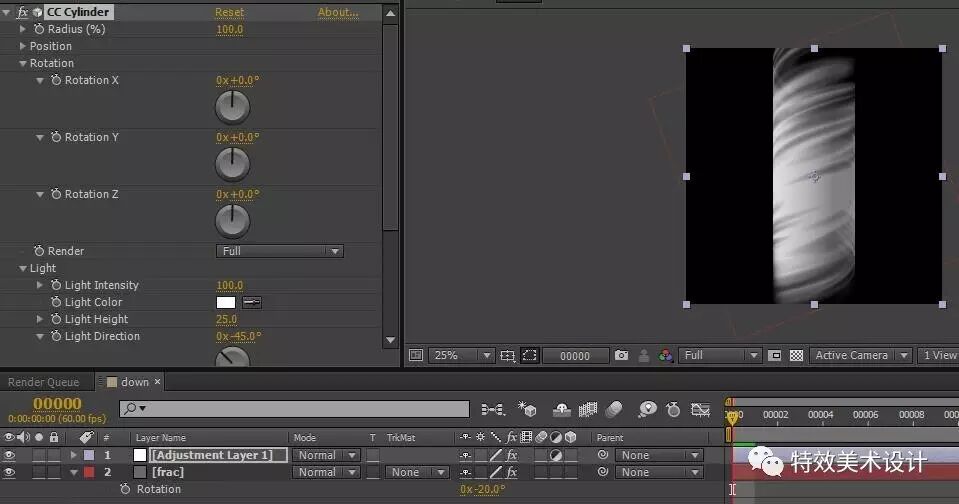Toggle the auto-keyframe stopwatch icon
959x504 pixels.
pyautogui.click(x=673, y=409)
